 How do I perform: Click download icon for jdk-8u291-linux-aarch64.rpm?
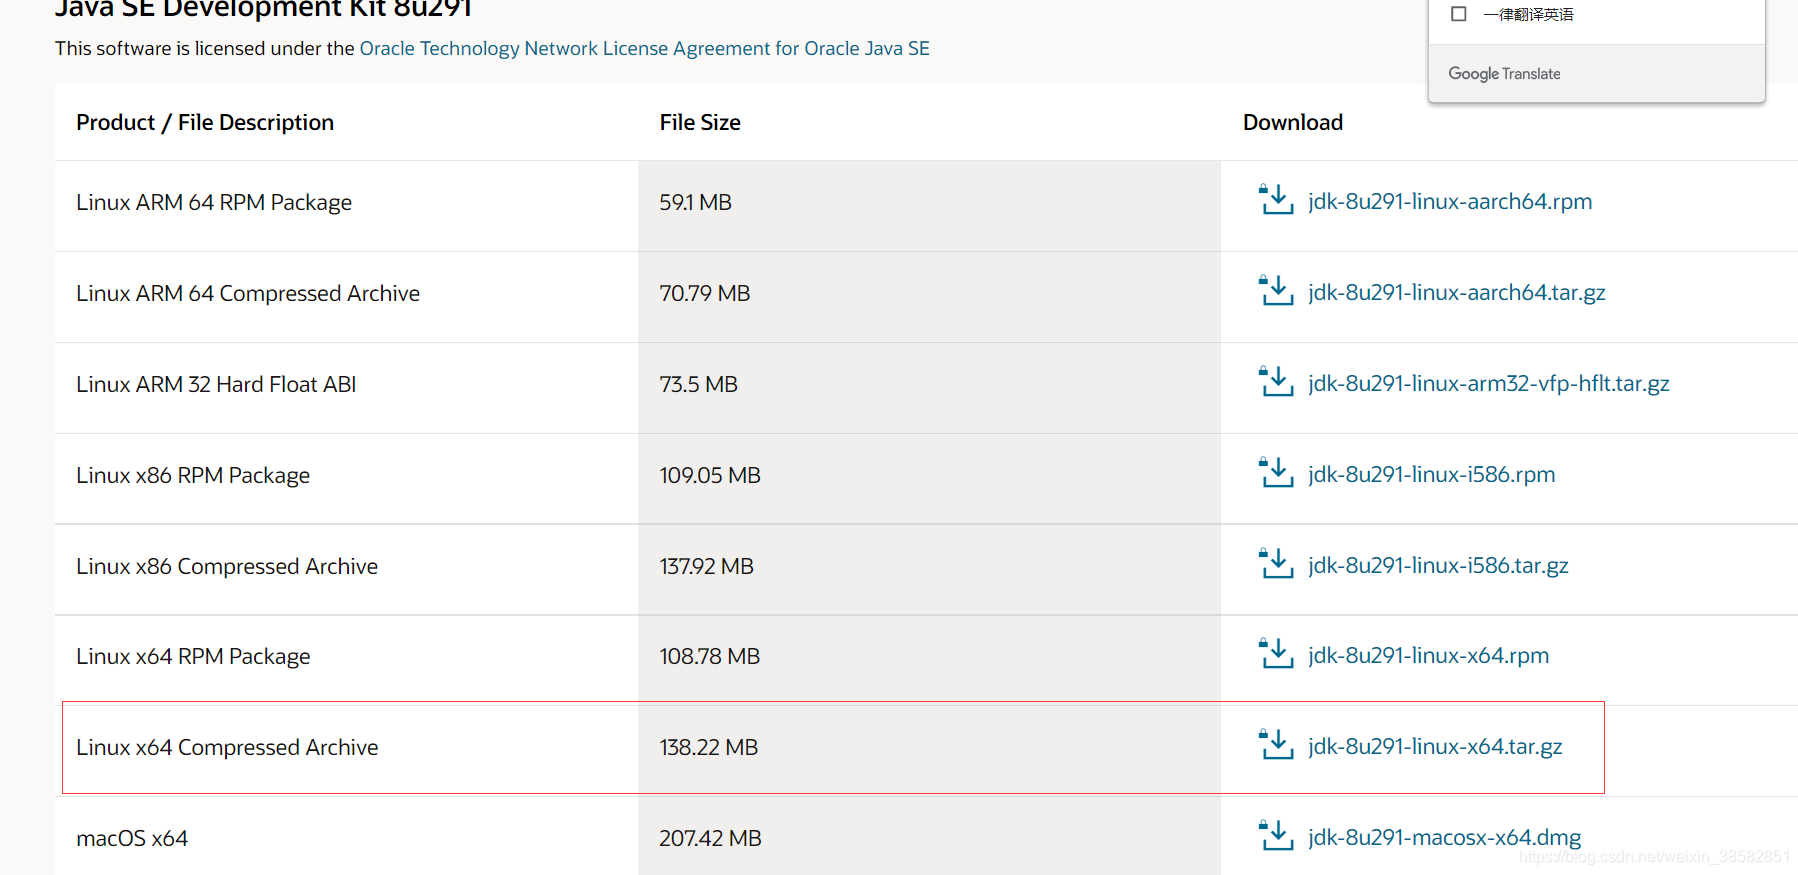pyautogui.click(x=1276, y=200)
